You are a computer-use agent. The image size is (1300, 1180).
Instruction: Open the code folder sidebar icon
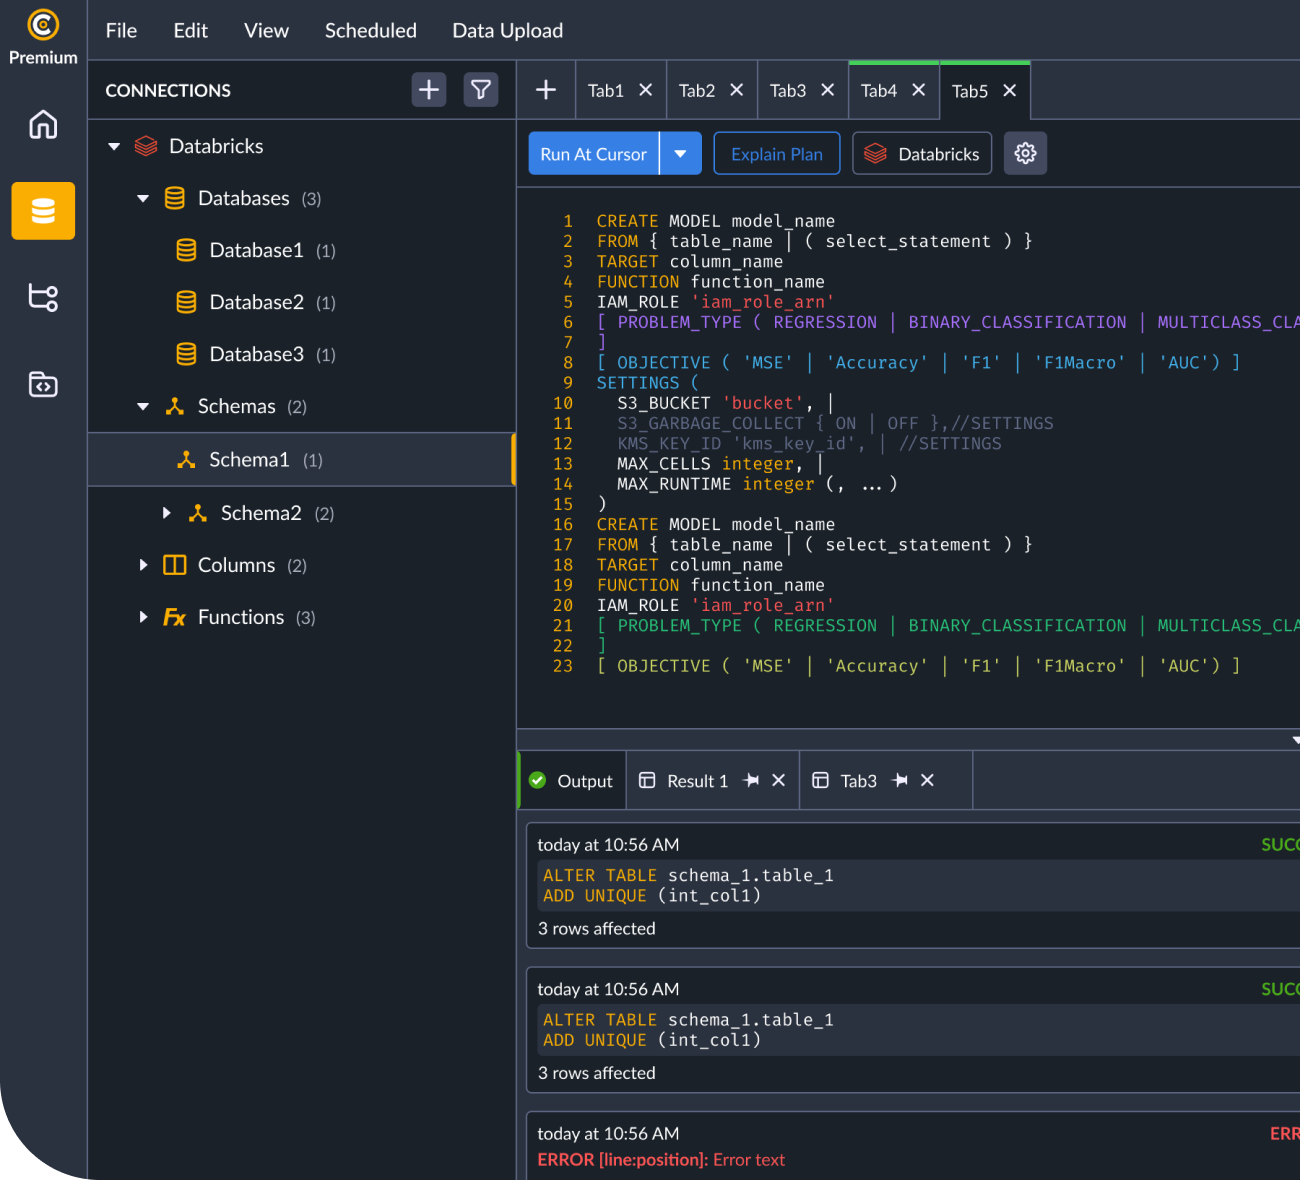(43, 384)
